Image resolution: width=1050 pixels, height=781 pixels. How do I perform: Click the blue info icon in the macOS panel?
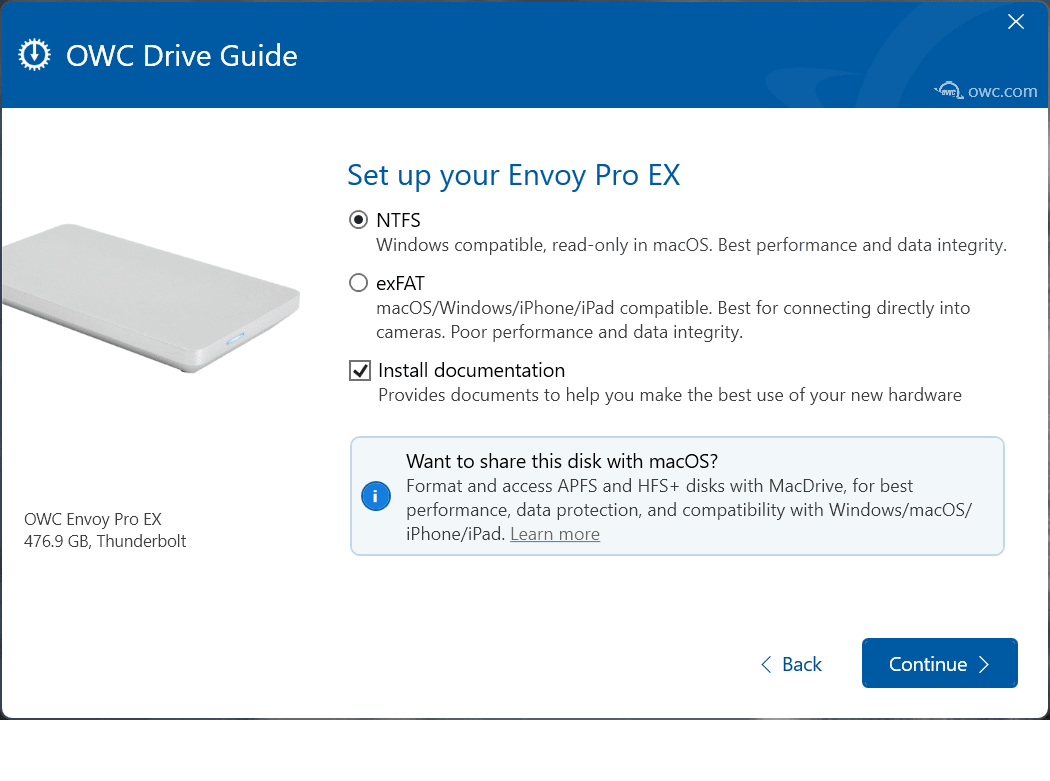pyautogui.click(x=376, y=495)
